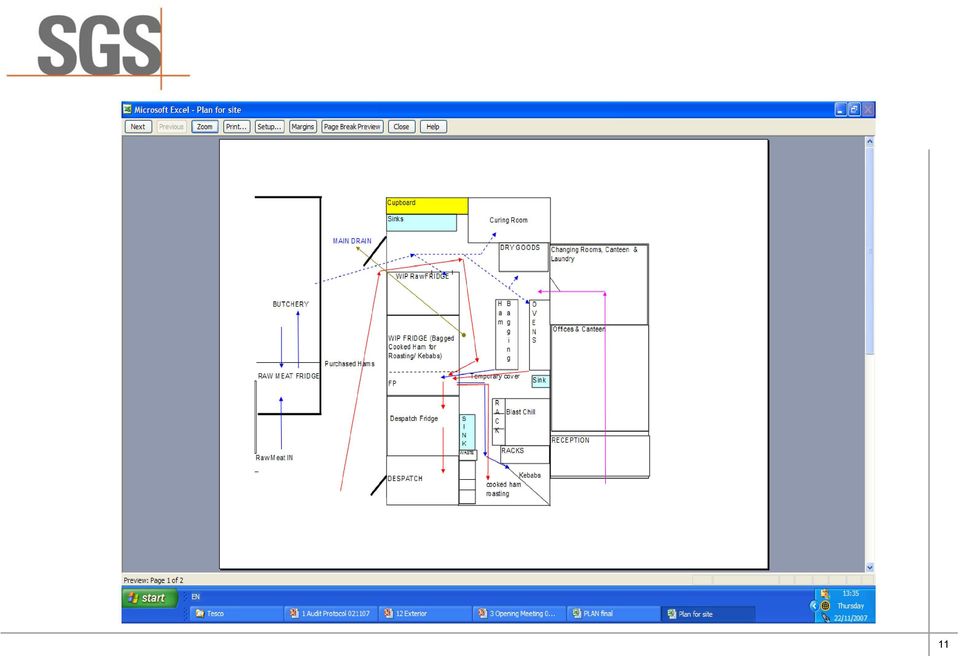Click the DRY GOODS label
960x656 pixels.
pyautogui.click(x=520, y=247)
